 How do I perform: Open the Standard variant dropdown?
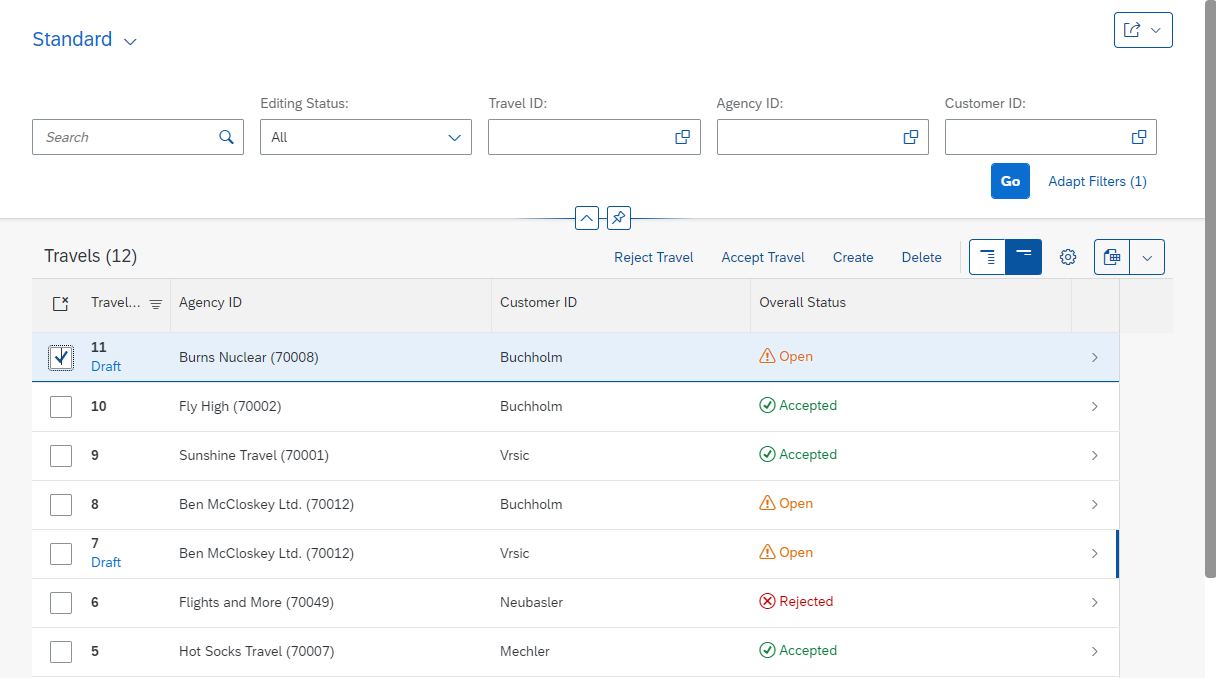click(130, 41)
